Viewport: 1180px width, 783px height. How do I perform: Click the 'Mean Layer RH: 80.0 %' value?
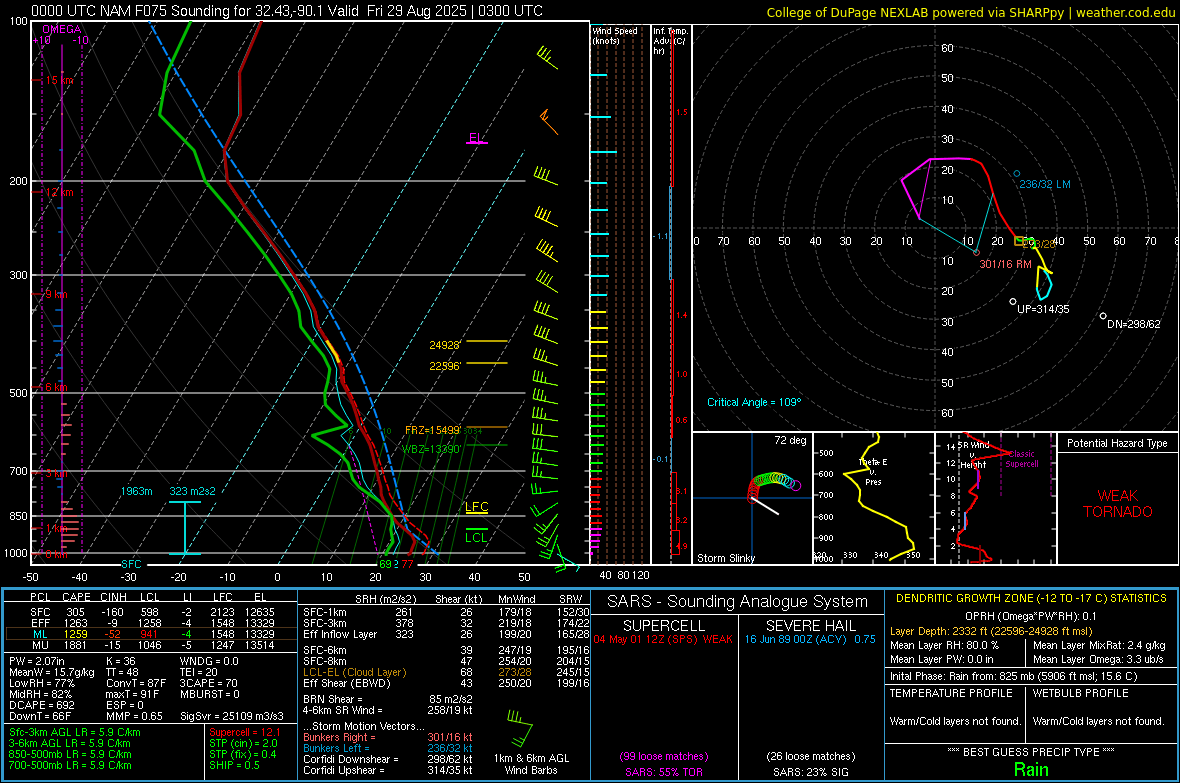[x=944, y=645]
